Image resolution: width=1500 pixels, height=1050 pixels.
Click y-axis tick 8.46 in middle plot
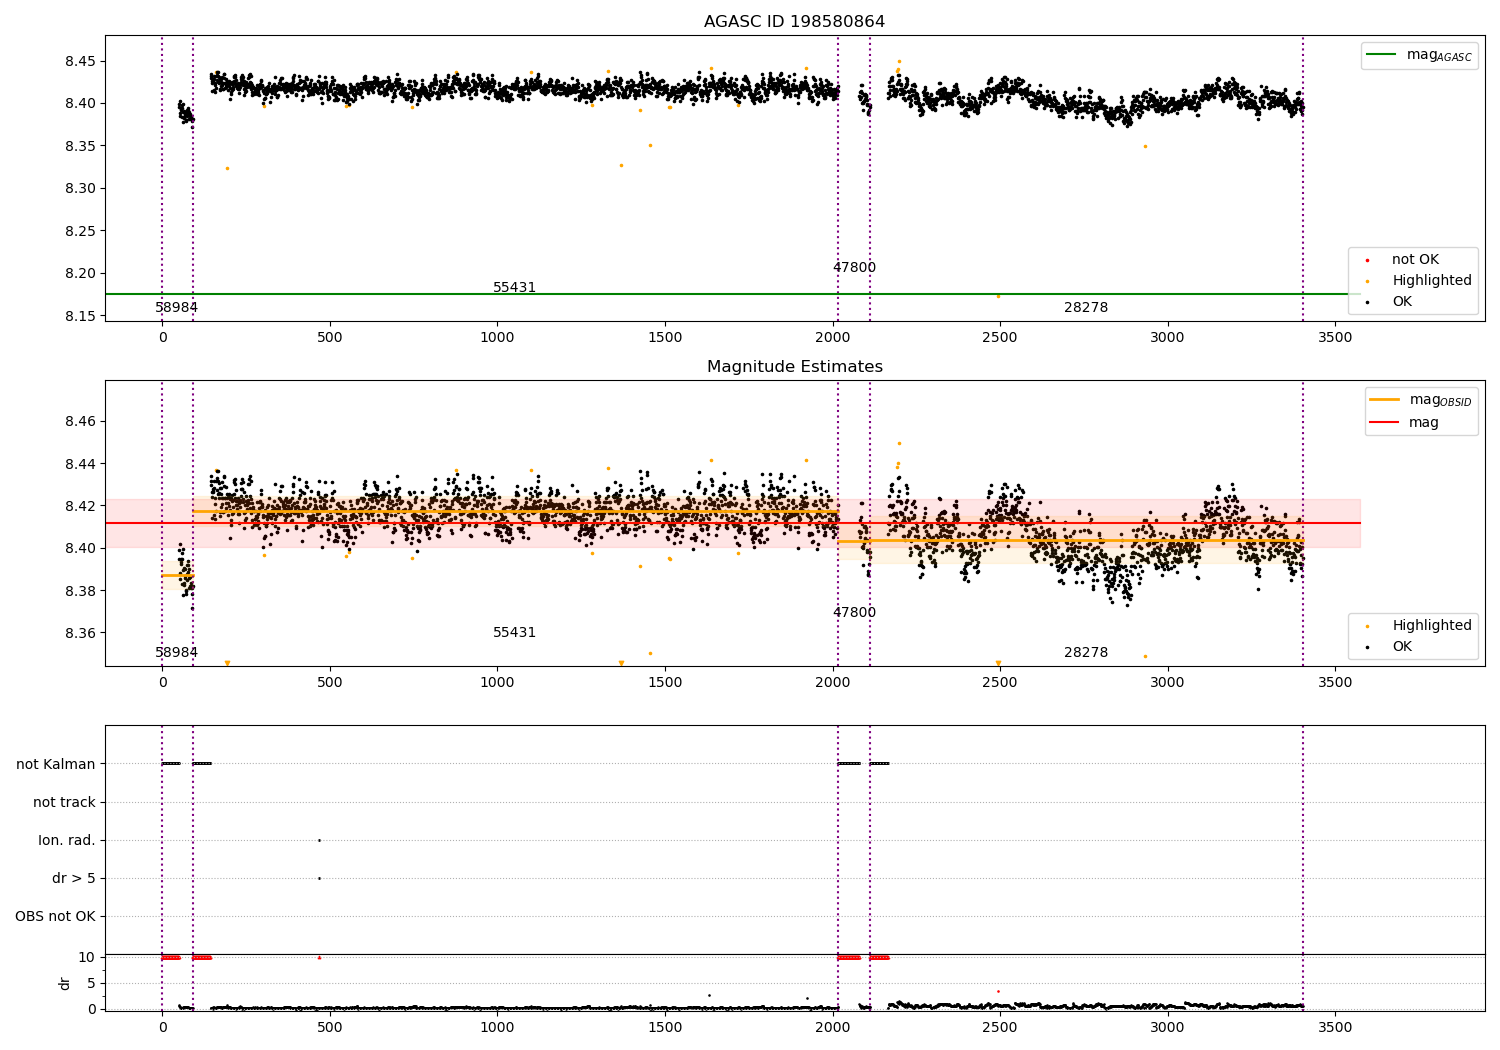[82, 421]
